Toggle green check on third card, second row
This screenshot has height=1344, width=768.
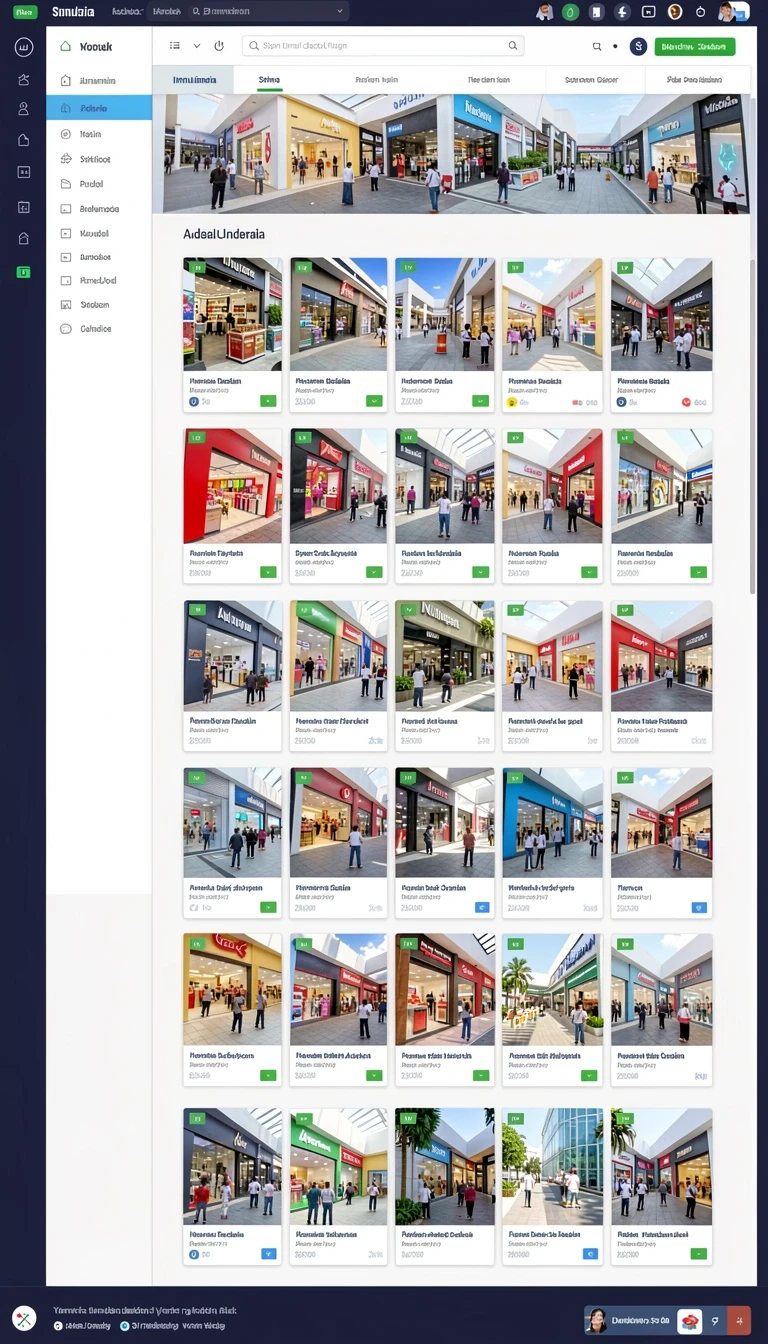(x=481, y=572)
